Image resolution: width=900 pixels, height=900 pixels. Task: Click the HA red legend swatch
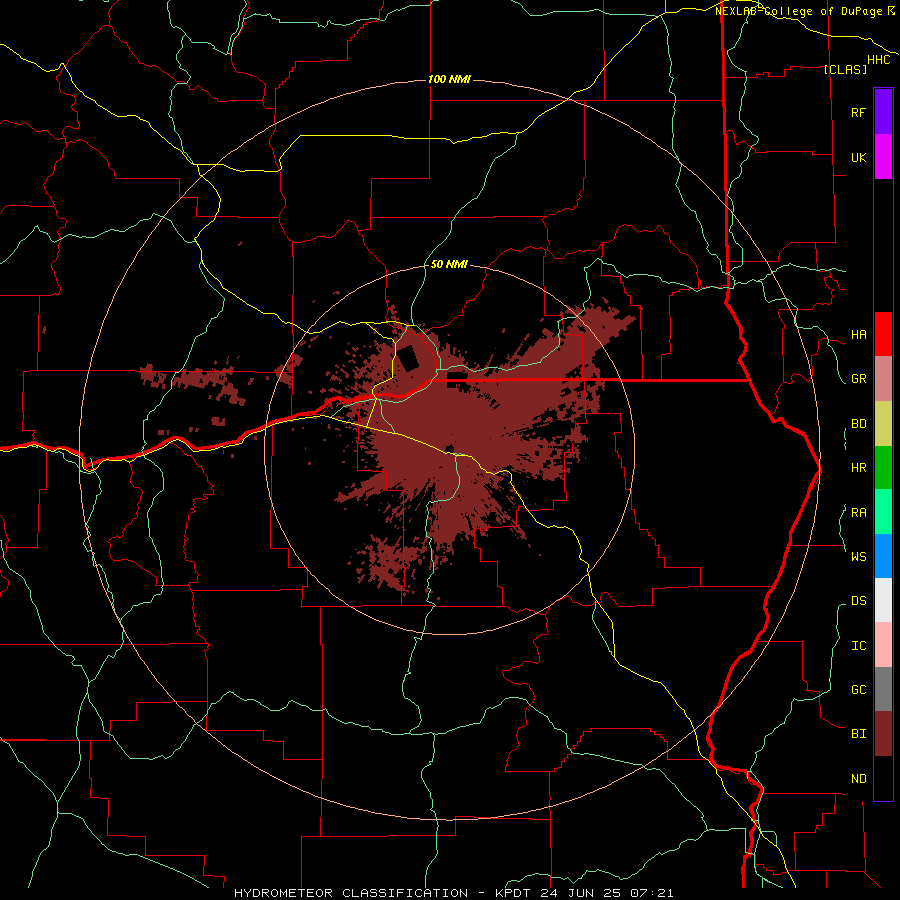tap(883, 334)
